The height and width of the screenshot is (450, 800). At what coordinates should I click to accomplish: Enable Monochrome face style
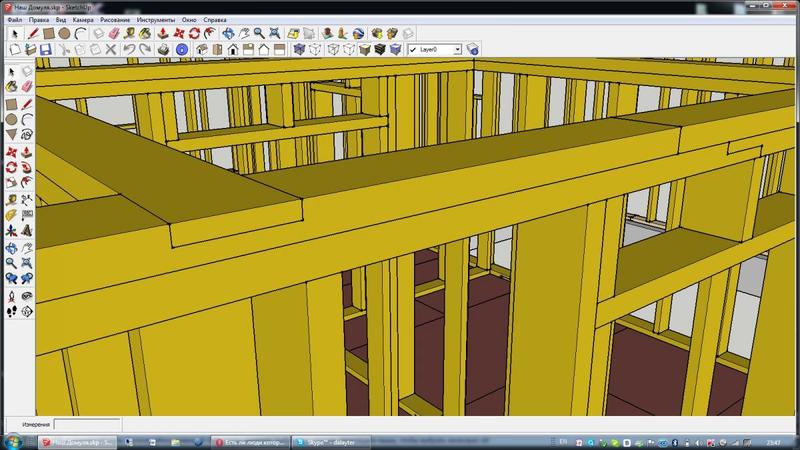[394, 48]
